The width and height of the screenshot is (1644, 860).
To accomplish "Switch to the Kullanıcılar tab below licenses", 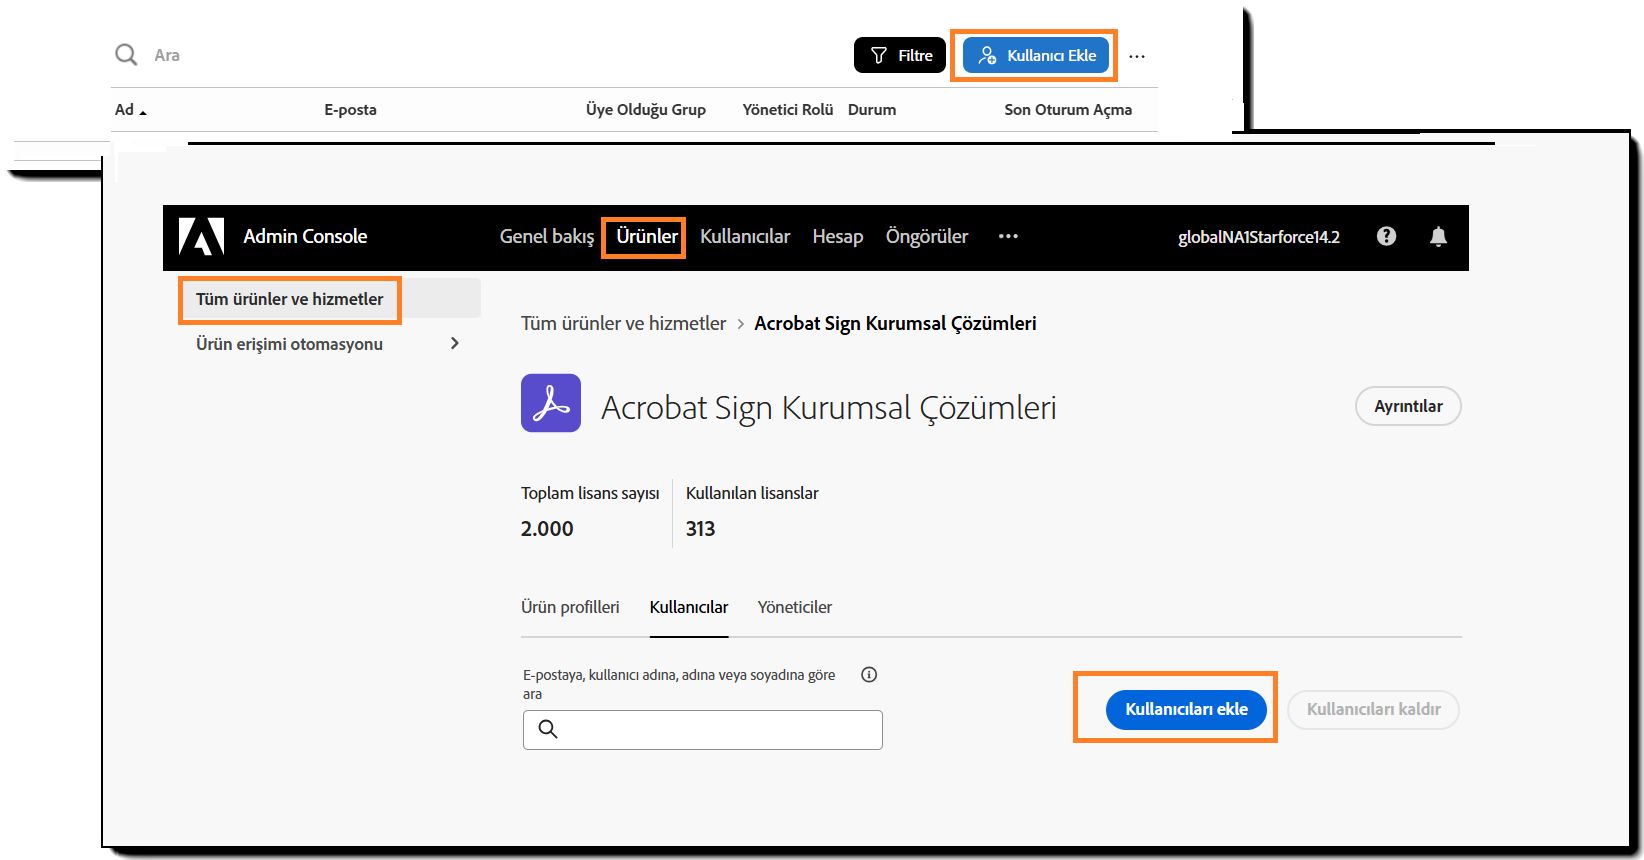I will point(689,607).
